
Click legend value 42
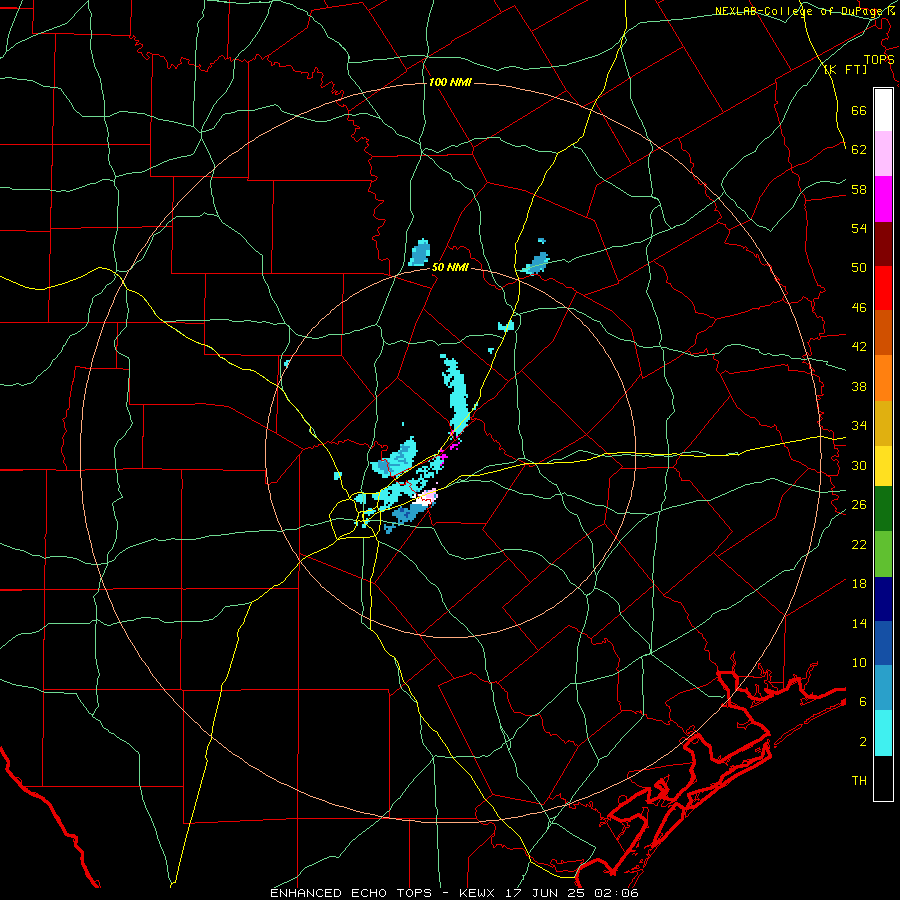859,347
